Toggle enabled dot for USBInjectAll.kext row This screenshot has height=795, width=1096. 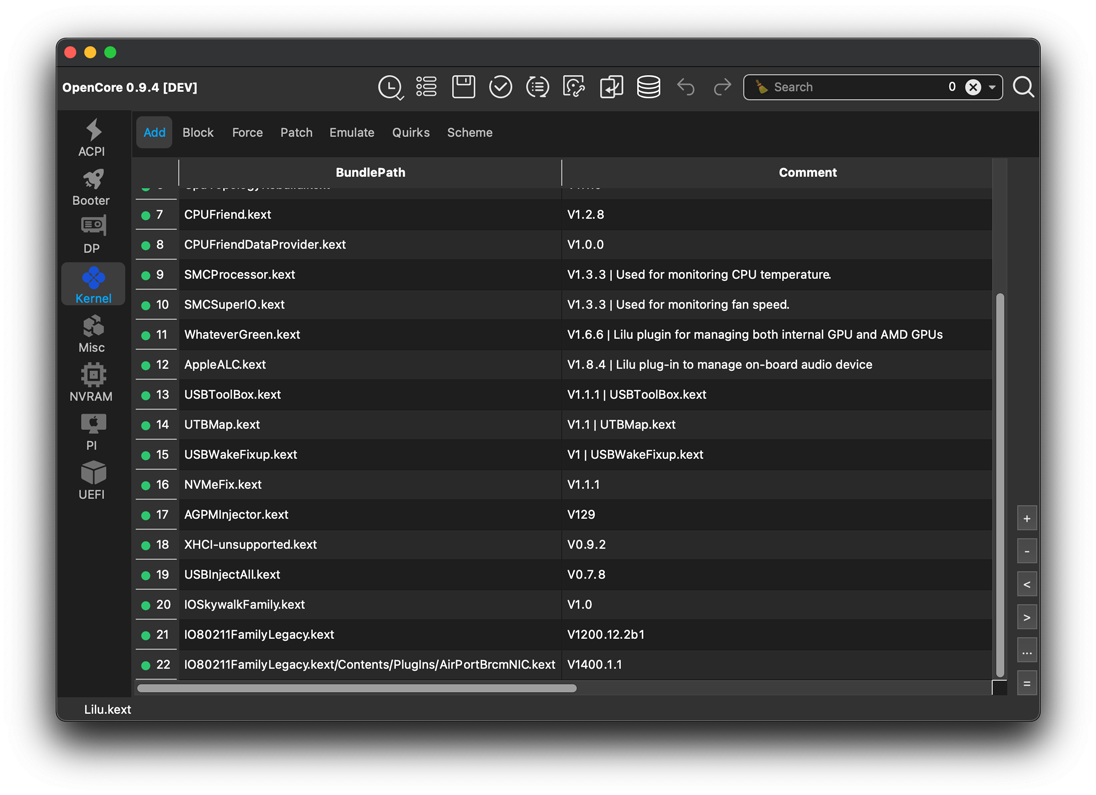145,575
